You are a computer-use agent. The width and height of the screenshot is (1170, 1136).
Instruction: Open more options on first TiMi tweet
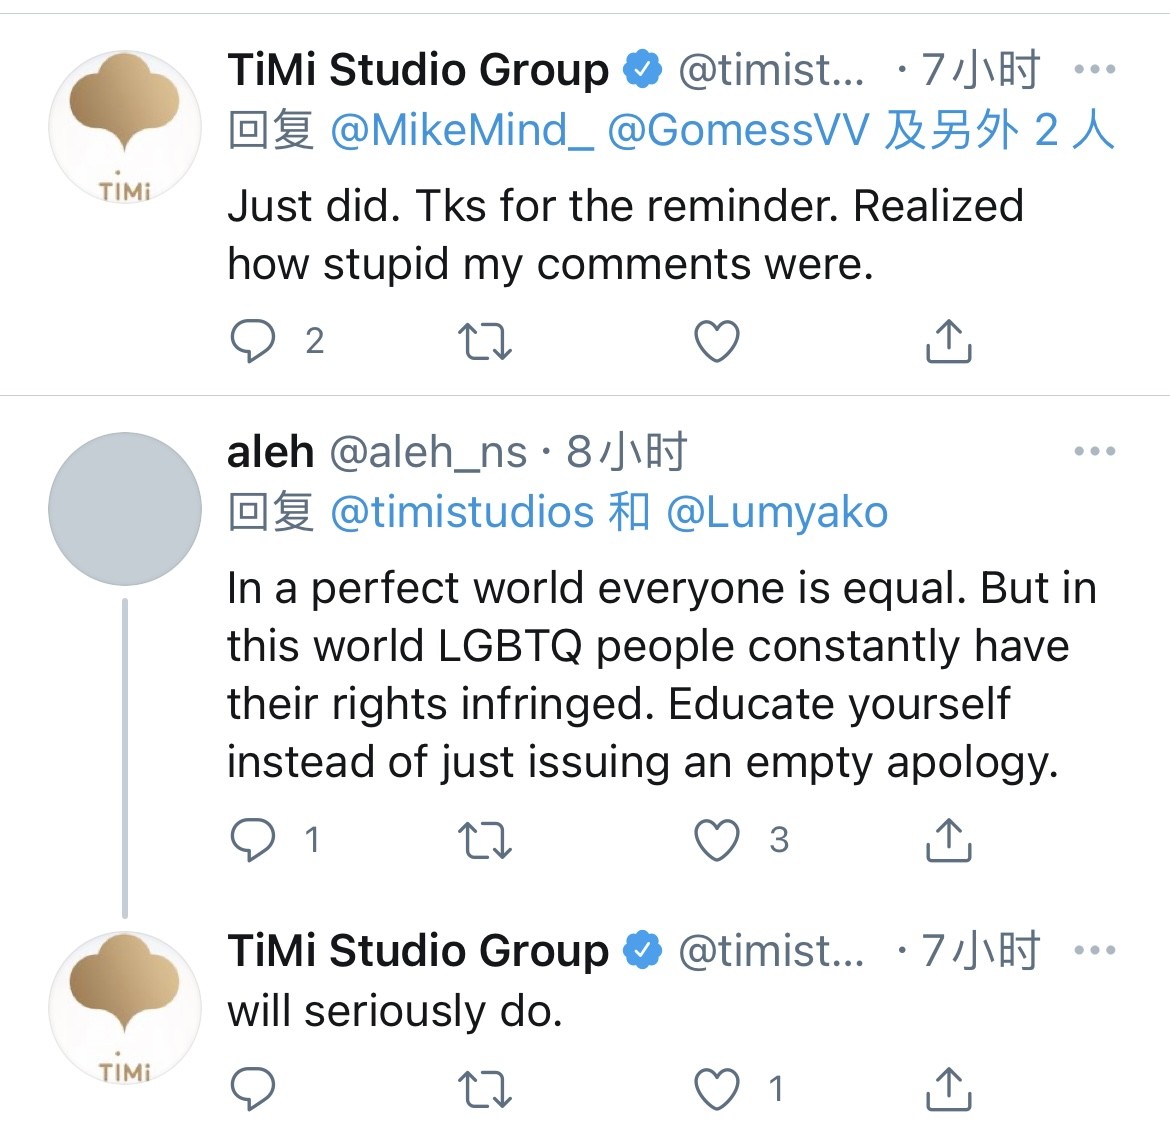click(1094, 70)
